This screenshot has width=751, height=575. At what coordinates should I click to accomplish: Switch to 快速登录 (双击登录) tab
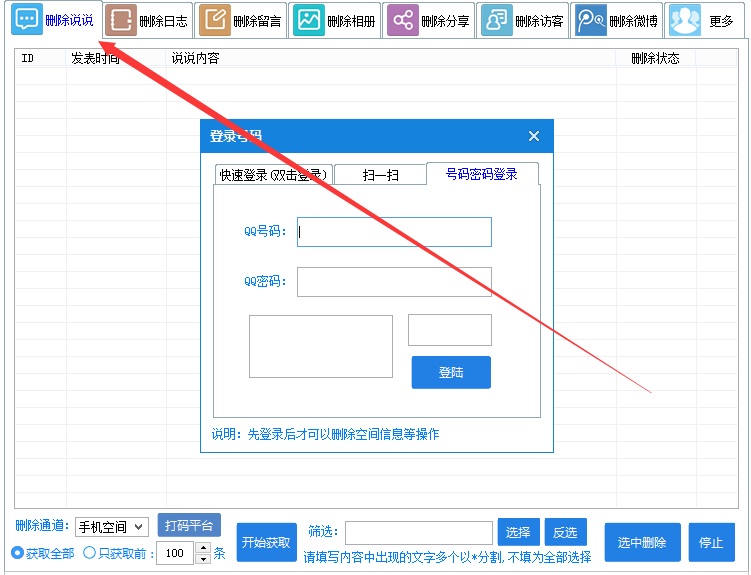[273, 175]
